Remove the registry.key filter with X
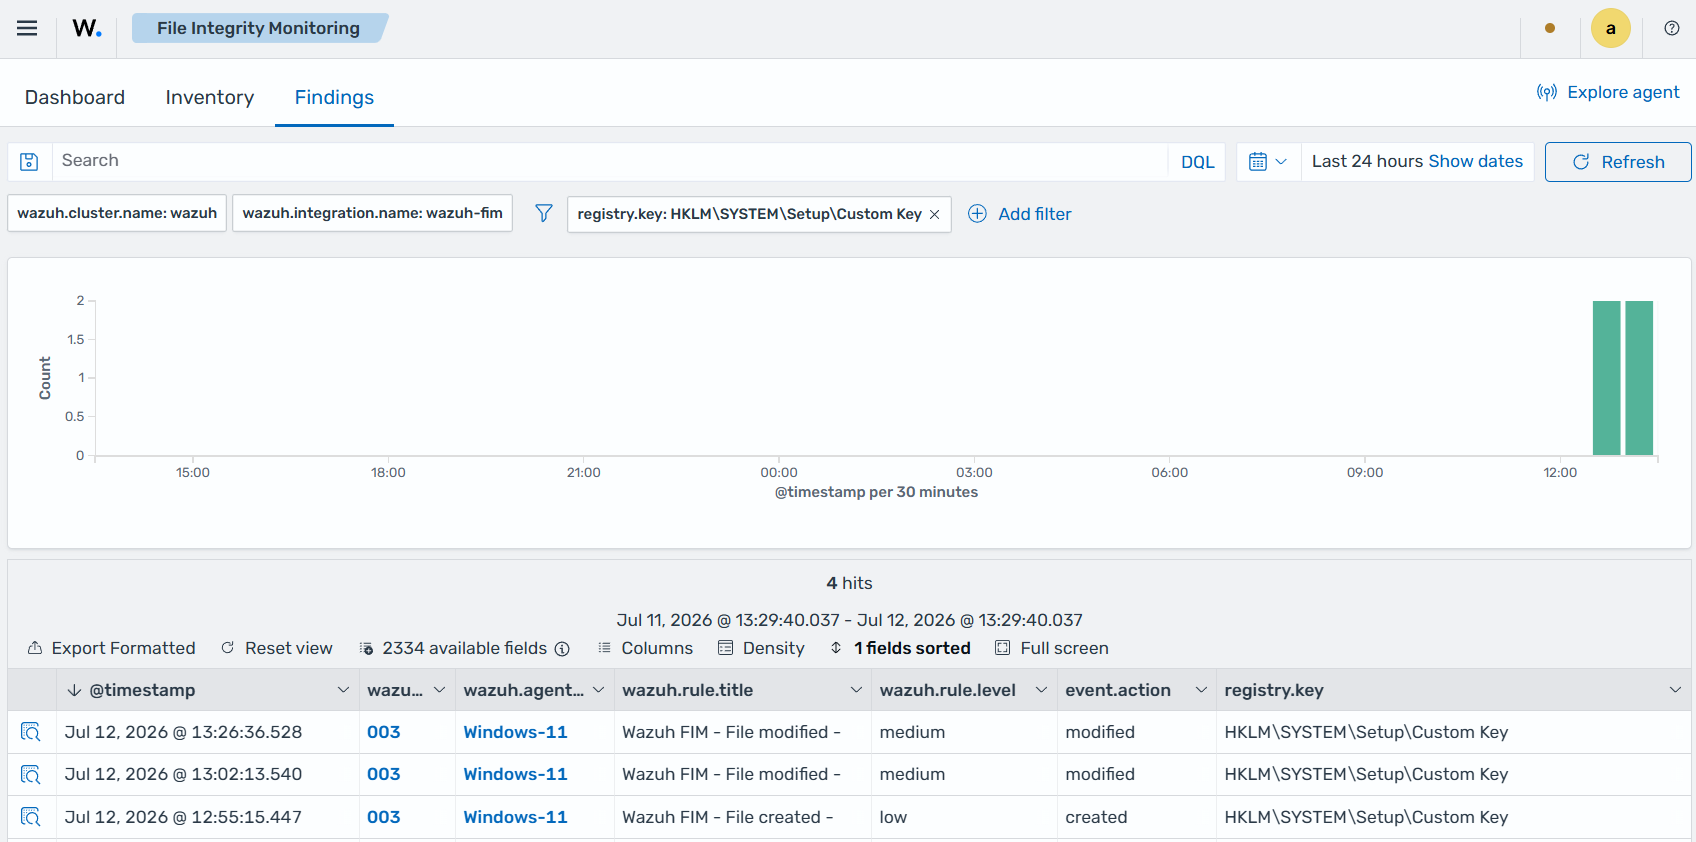Viewport: 1696px width, 842px height. (934, 214)
